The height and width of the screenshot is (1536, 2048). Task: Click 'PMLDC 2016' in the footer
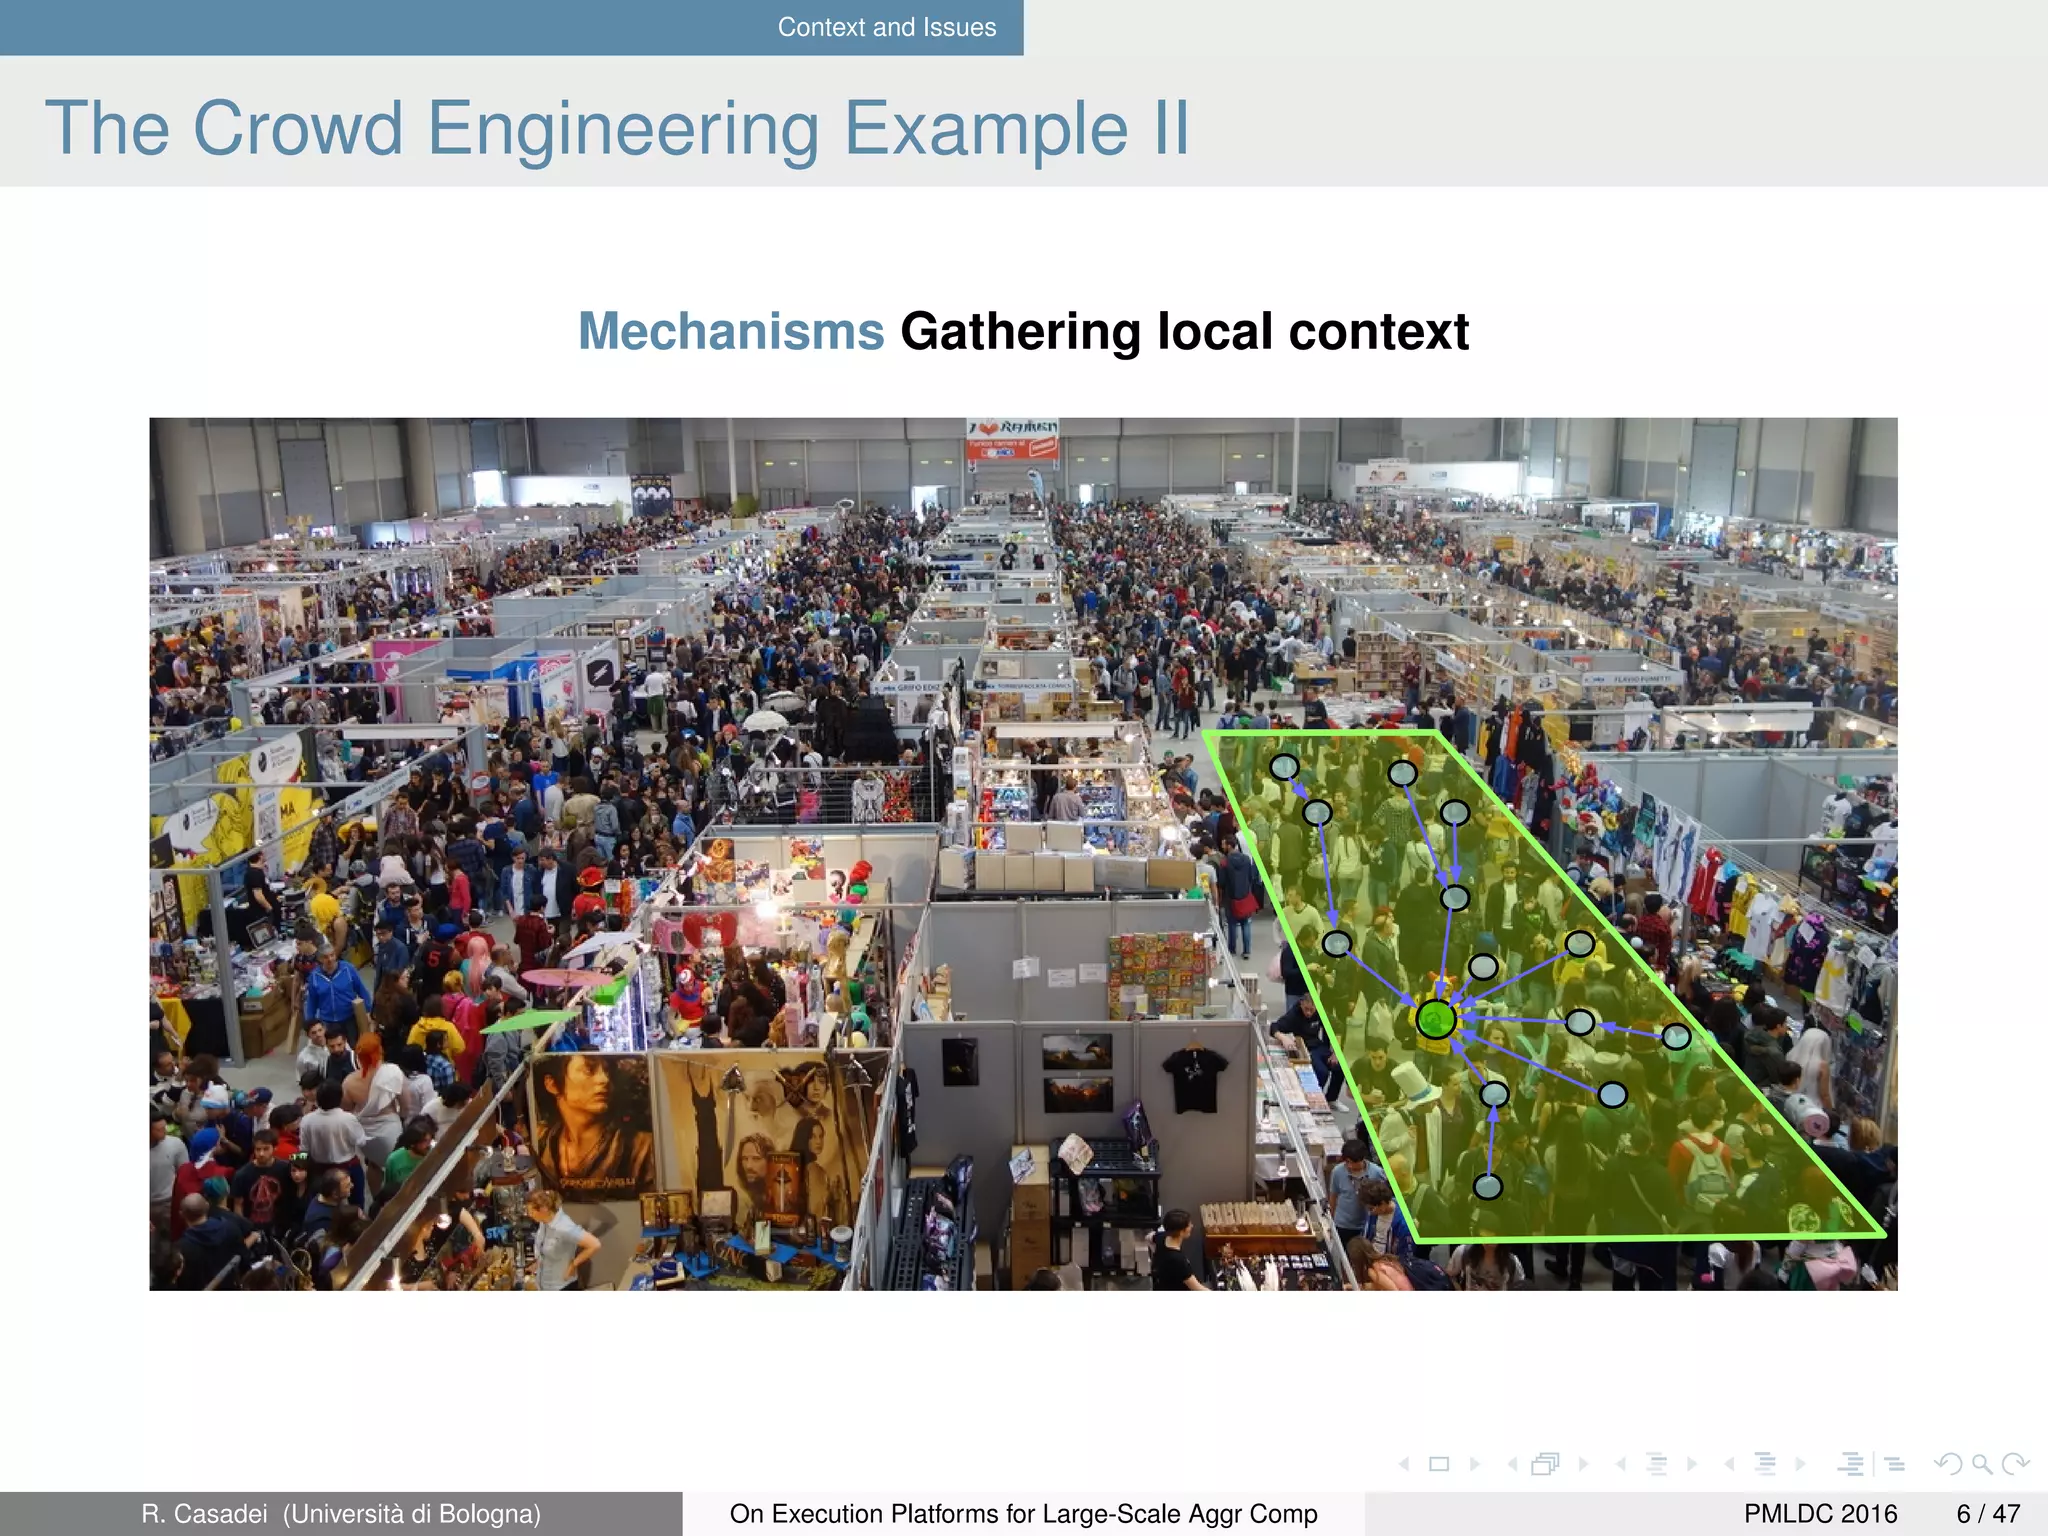point(1820,1514)
